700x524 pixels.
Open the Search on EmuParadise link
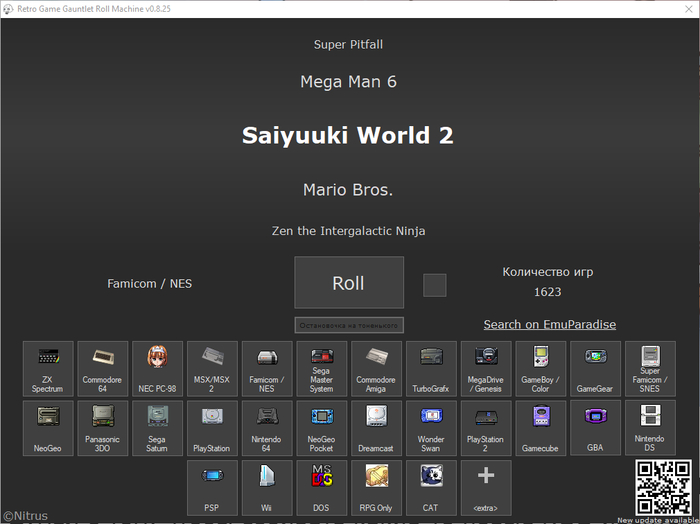[549, 324]
